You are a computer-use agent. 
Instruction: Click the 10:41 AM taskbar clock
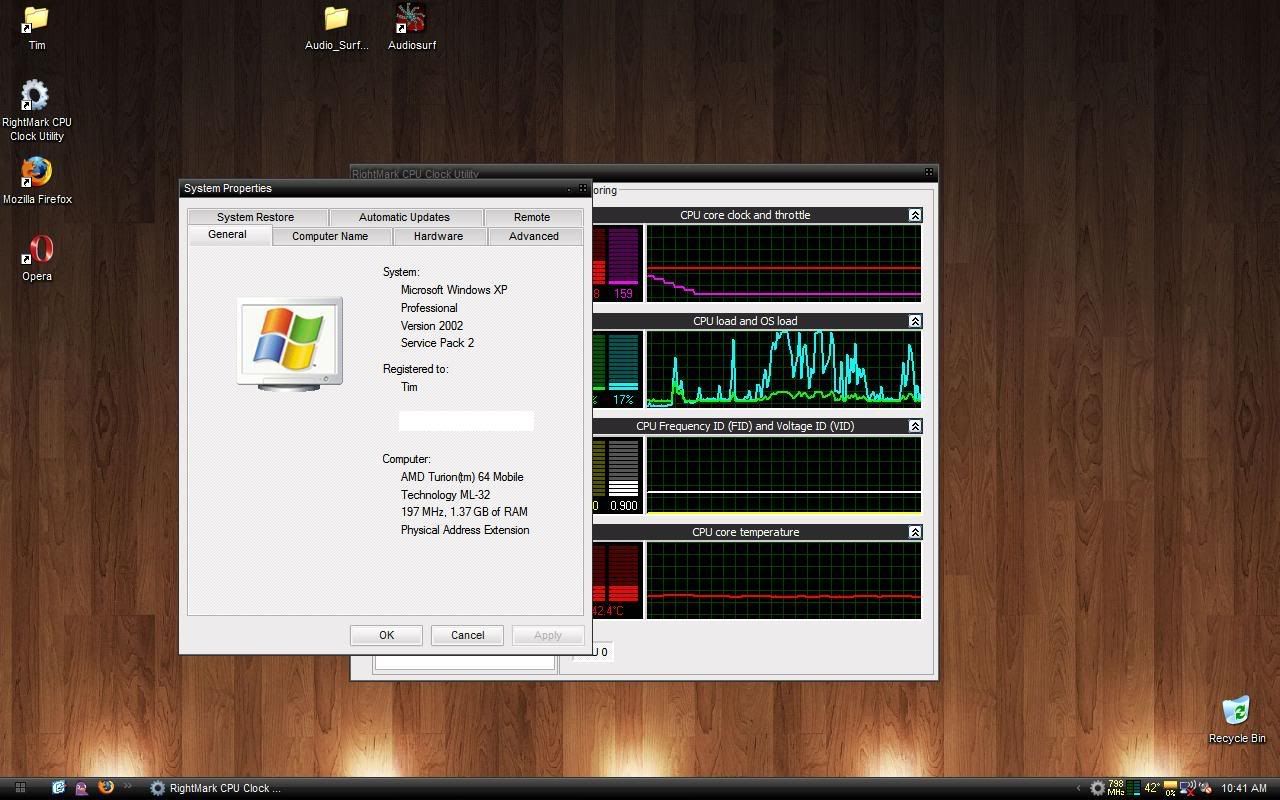click(x=1244, y=788)
